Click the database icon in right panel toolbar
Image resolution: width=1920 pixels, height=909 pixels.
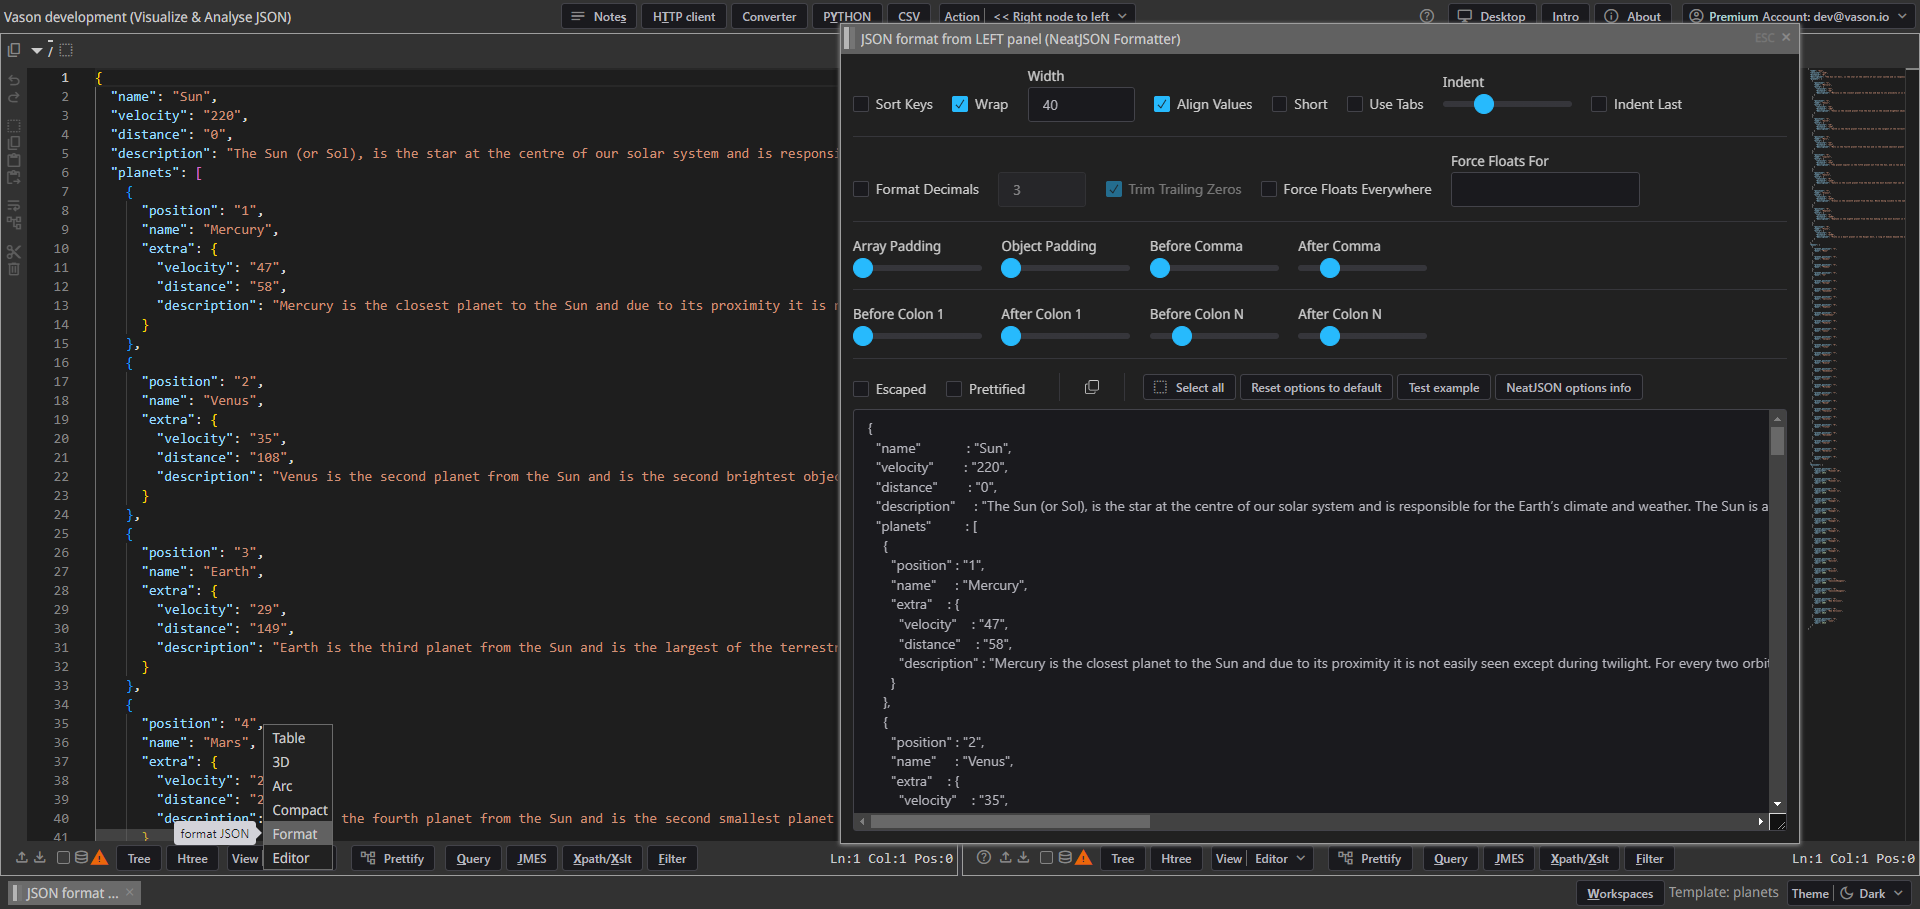point(1066,858)
